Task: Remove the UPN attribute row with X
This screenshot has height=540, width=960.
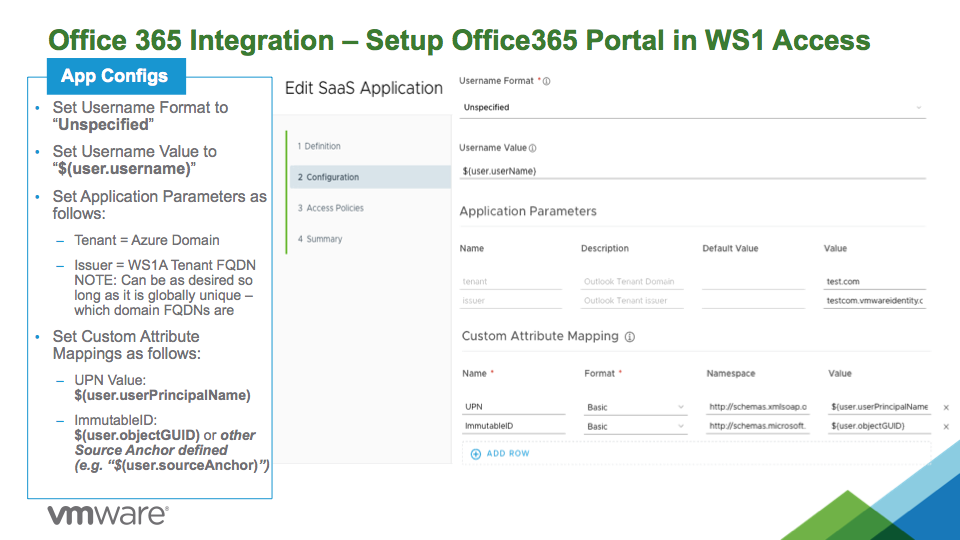Action: pos(946,407)
